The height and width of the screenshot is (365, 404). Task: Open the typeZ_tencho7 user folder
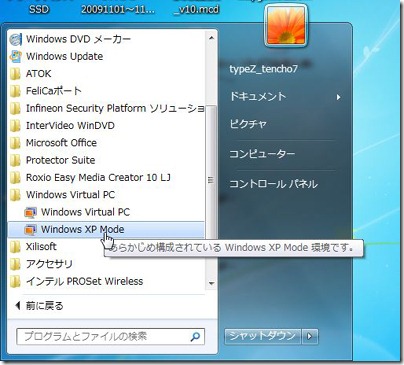click(x=263, y=69)
